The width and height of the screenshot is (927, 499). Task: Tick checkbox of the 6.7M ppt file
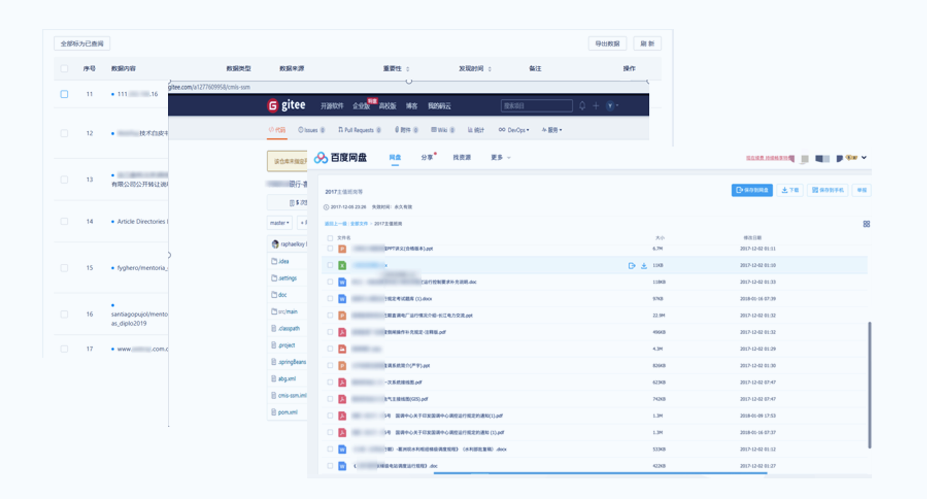tap(330, 248)
